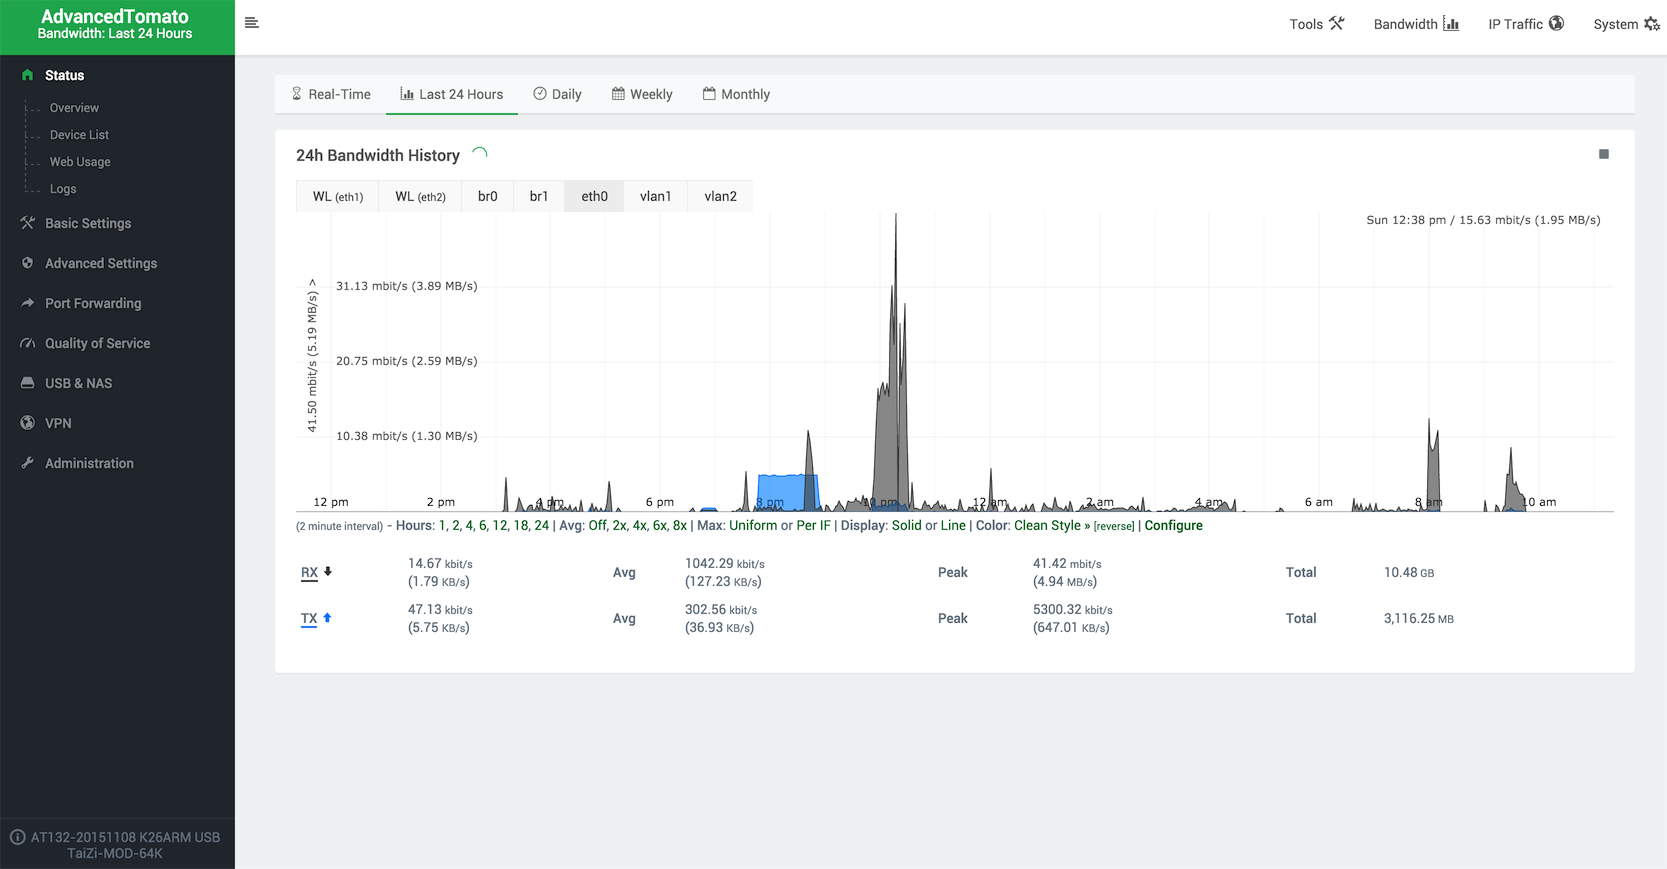This screenshot has width=1667, height=869.
Task: Select the vlan2 interface tab
Action: pos(720,196)
